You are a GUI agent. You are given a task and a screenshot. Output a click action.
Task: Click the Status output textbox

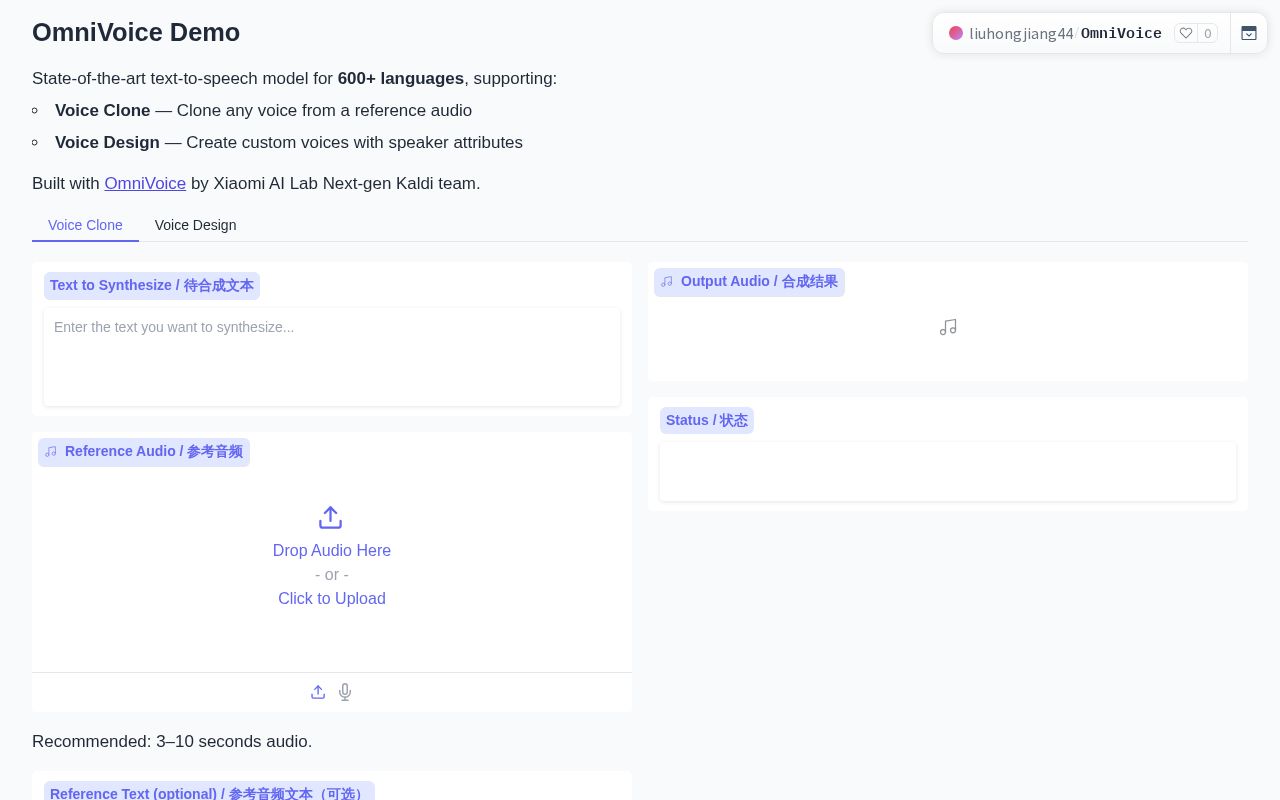[948, 472]
